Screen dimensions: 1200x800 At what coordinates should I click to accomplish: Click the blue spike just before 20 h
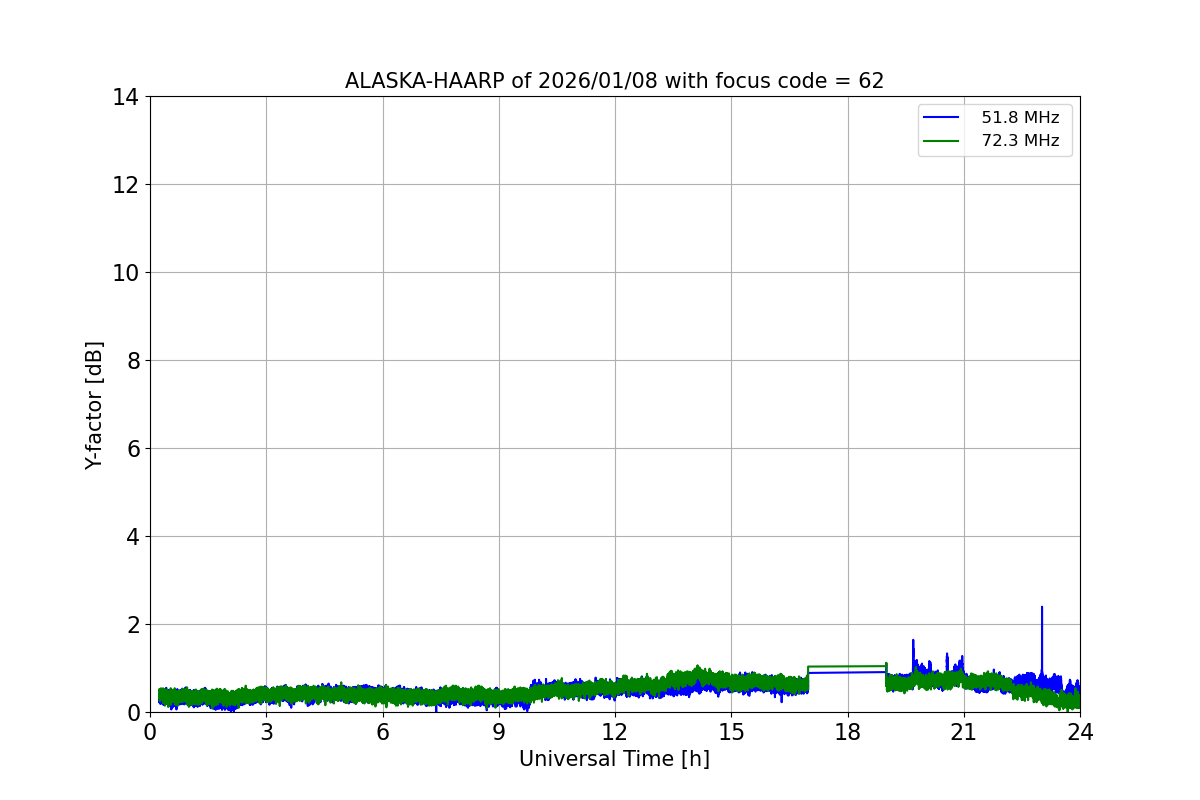tap(913, 655)
